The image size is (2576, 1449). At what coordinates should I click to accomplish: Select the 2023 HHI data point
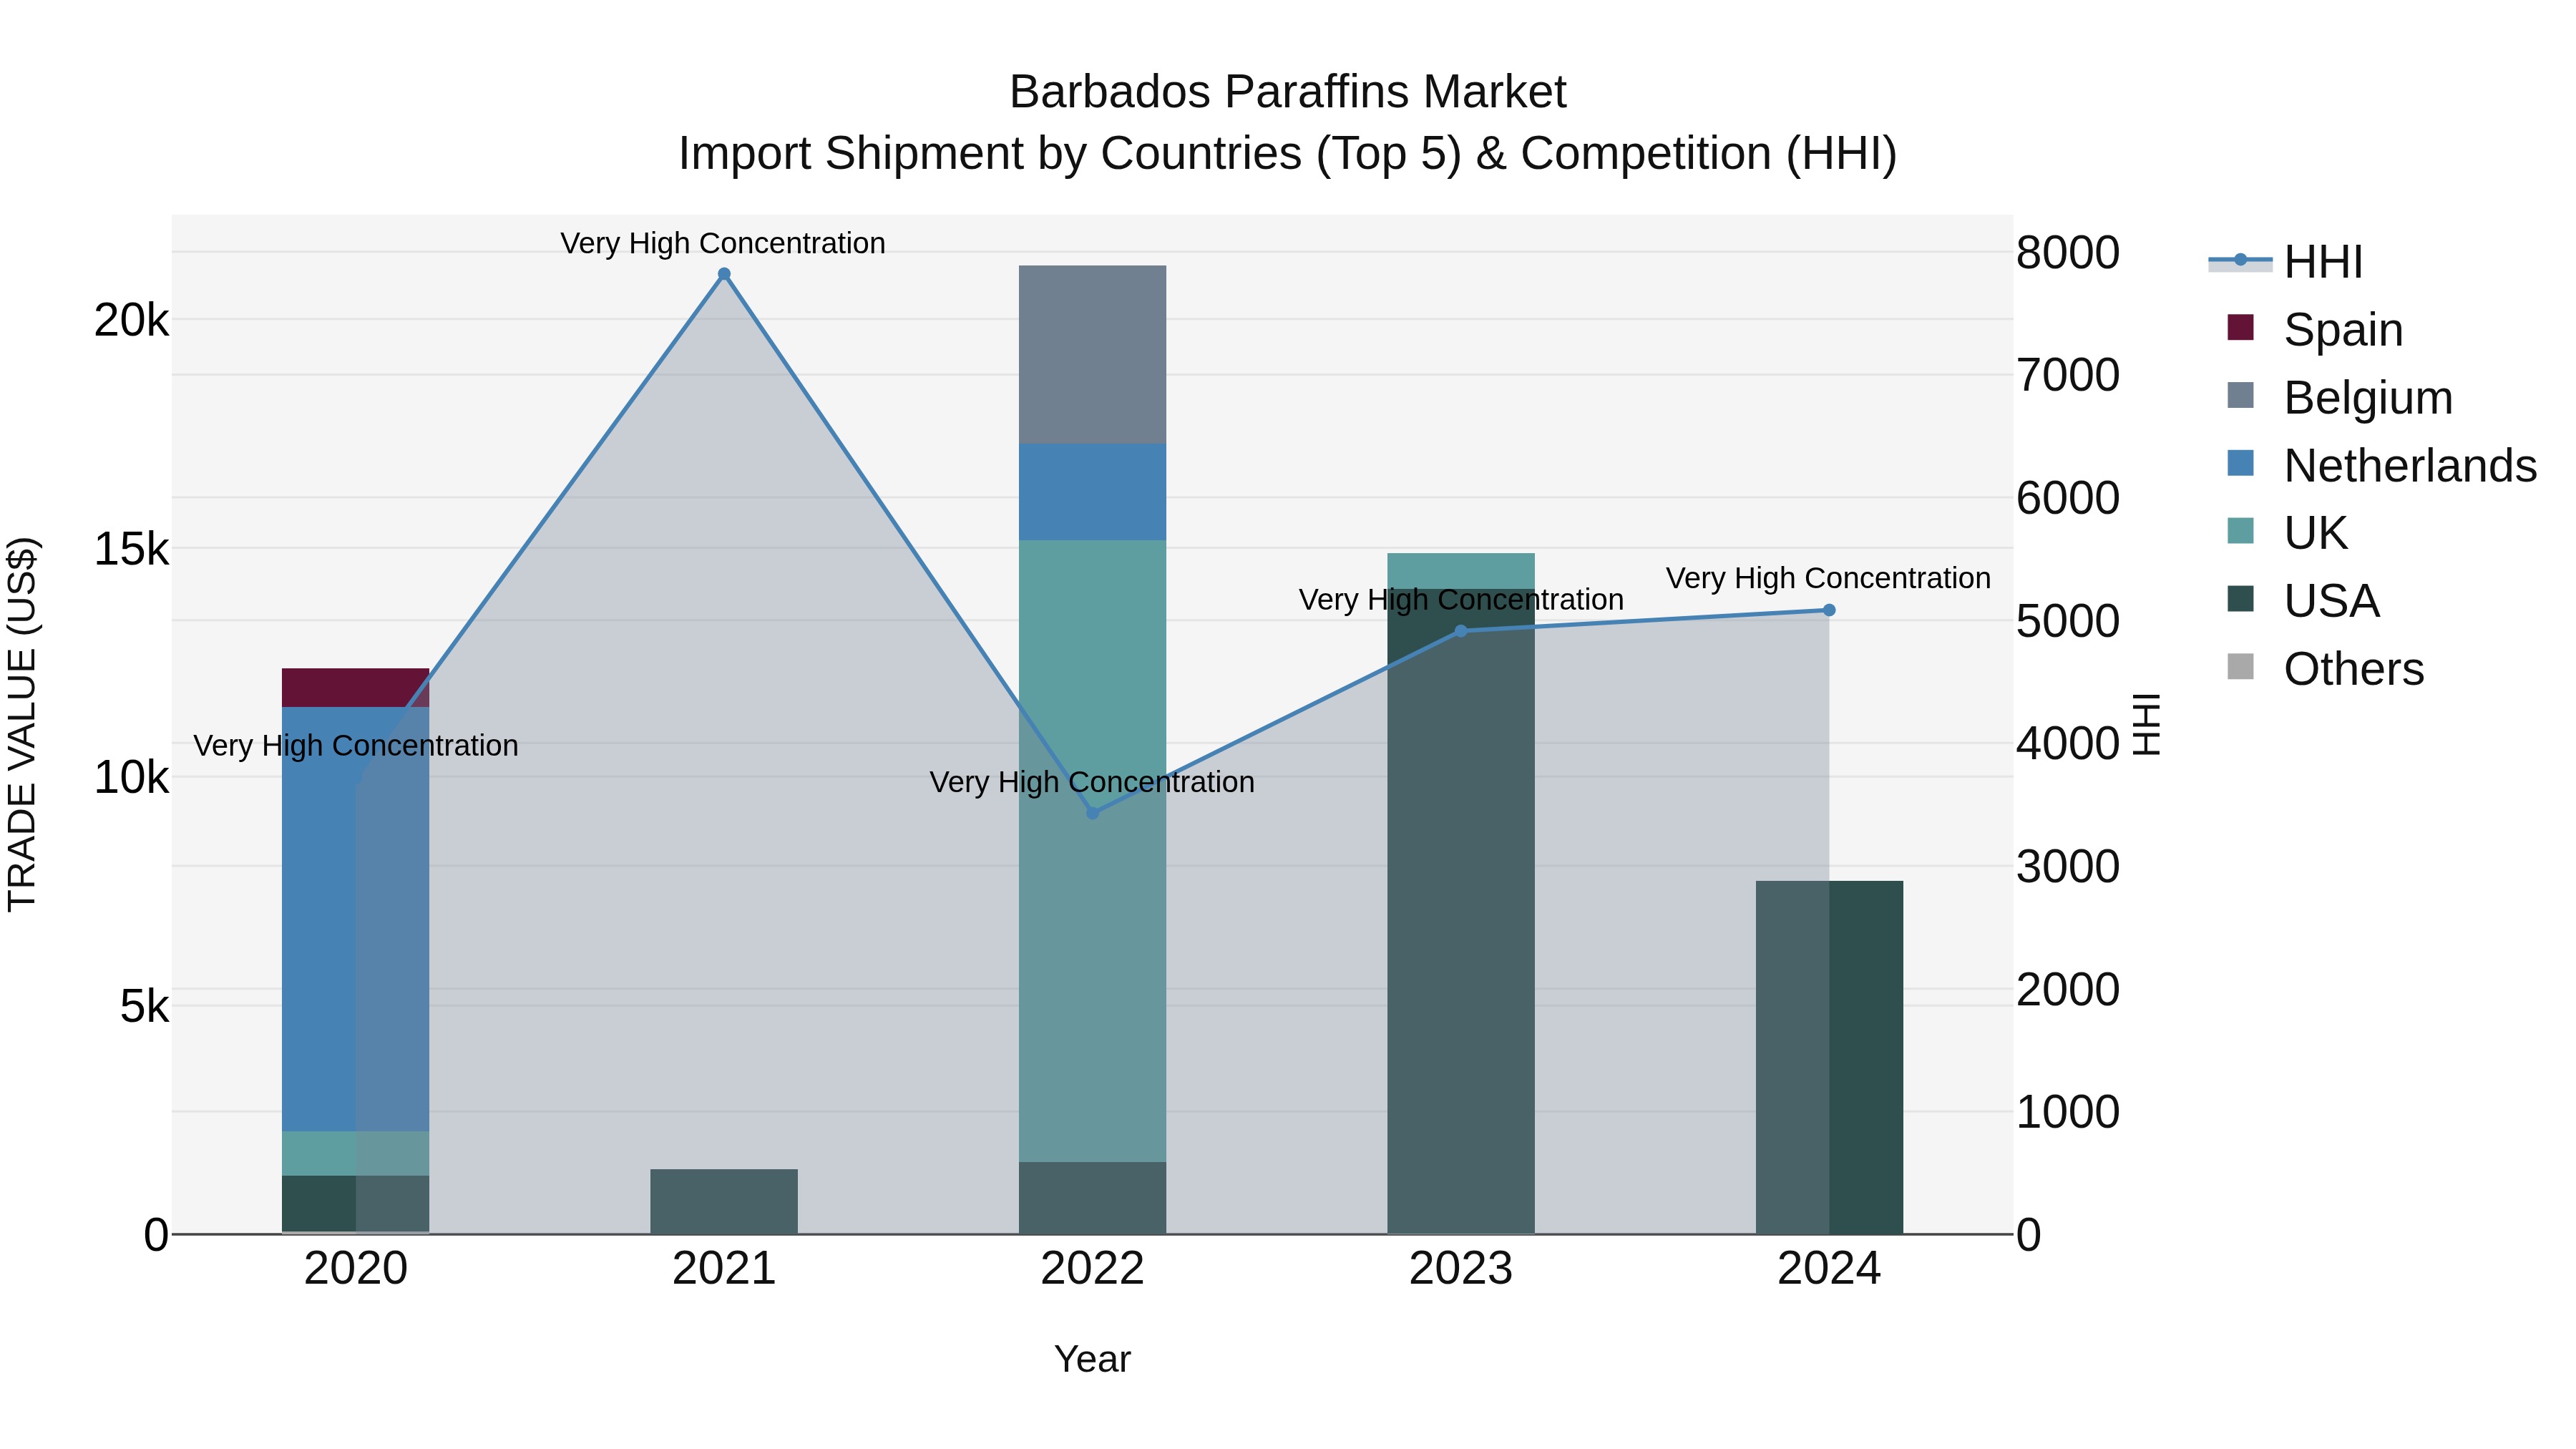[x=1461, y=631]
